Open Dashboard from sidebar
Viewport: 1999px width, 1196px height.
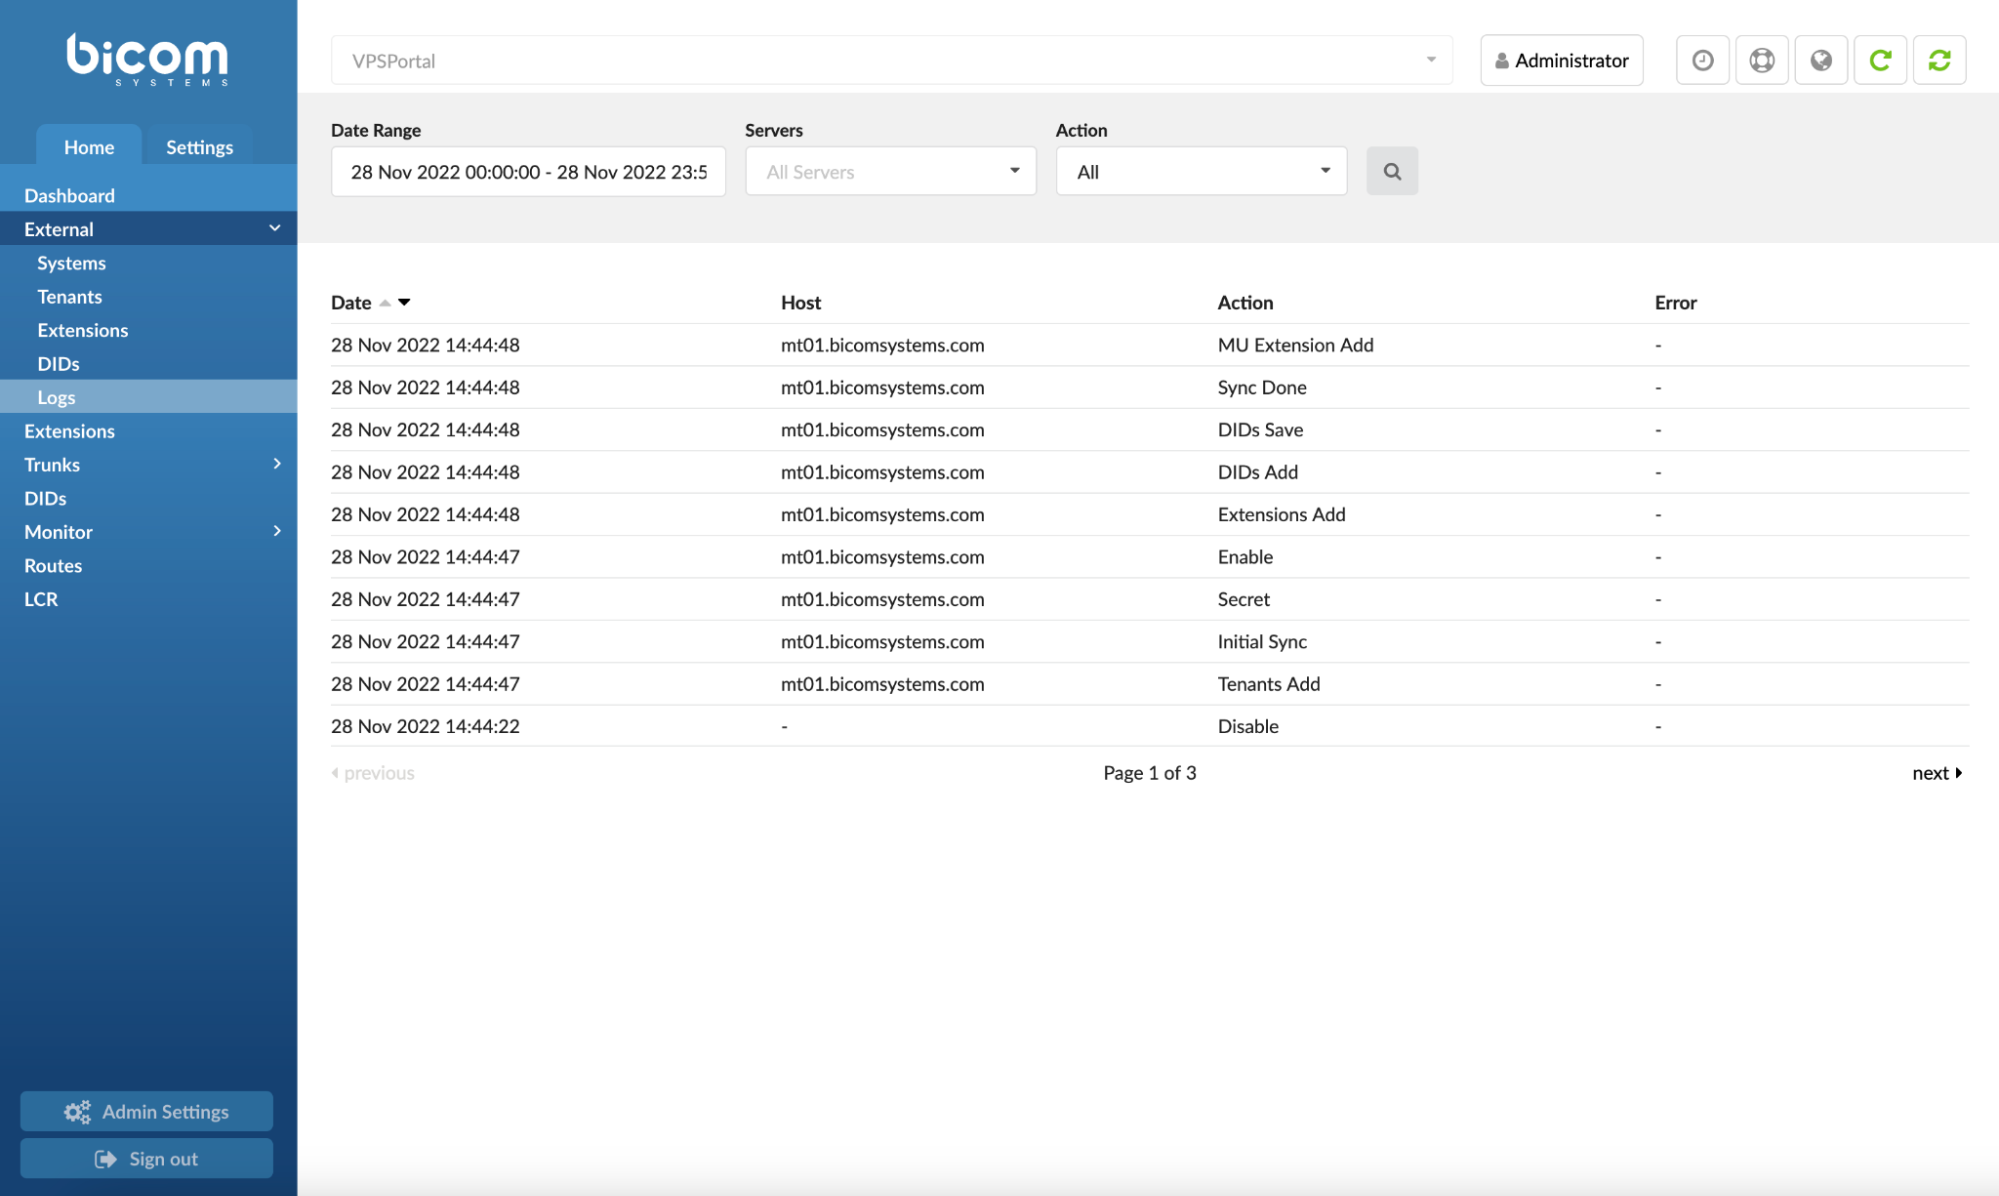pos(148,195)
